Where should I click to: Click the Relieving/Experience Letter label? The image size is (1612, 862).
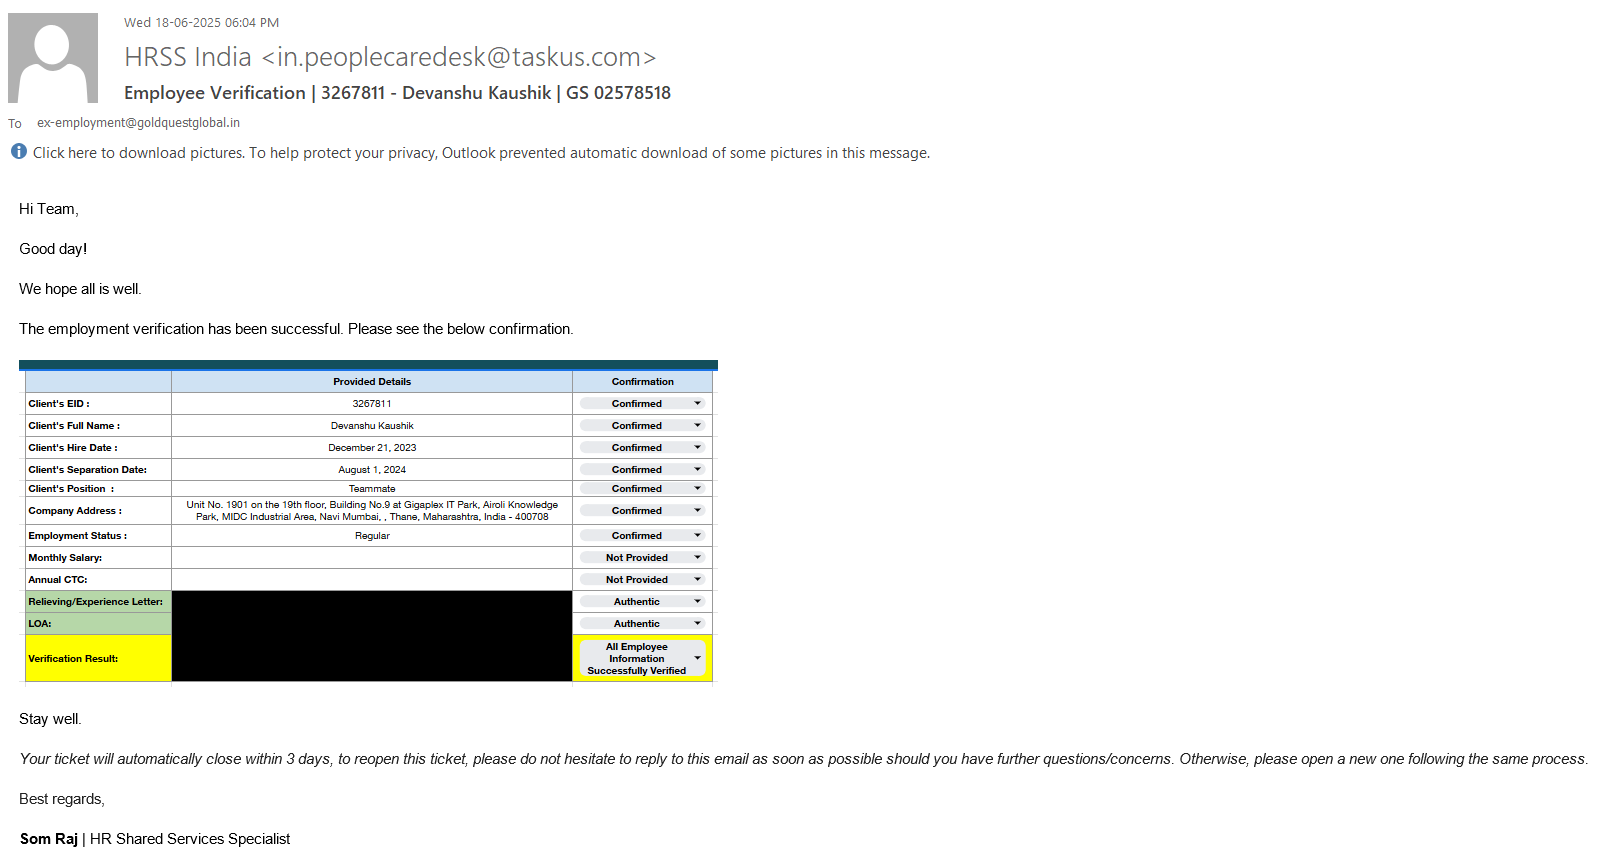98,602
